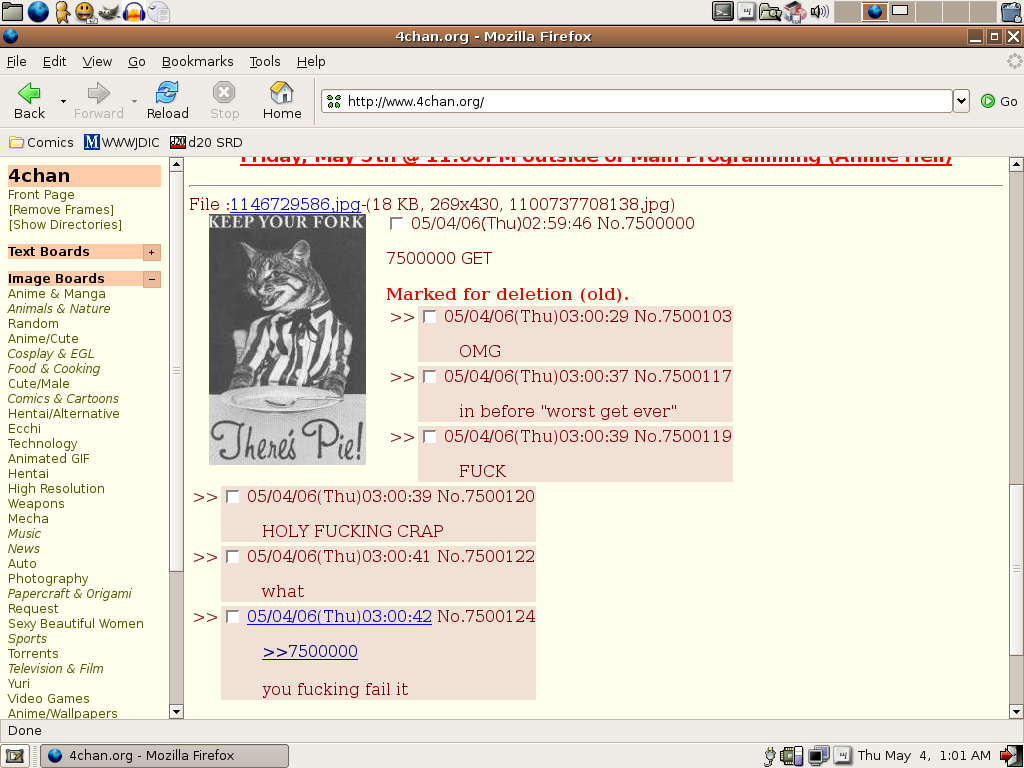Open the Forward button history dropdown arrow
The height and width of the screenshot is (768, 1024).
(134, 101)
